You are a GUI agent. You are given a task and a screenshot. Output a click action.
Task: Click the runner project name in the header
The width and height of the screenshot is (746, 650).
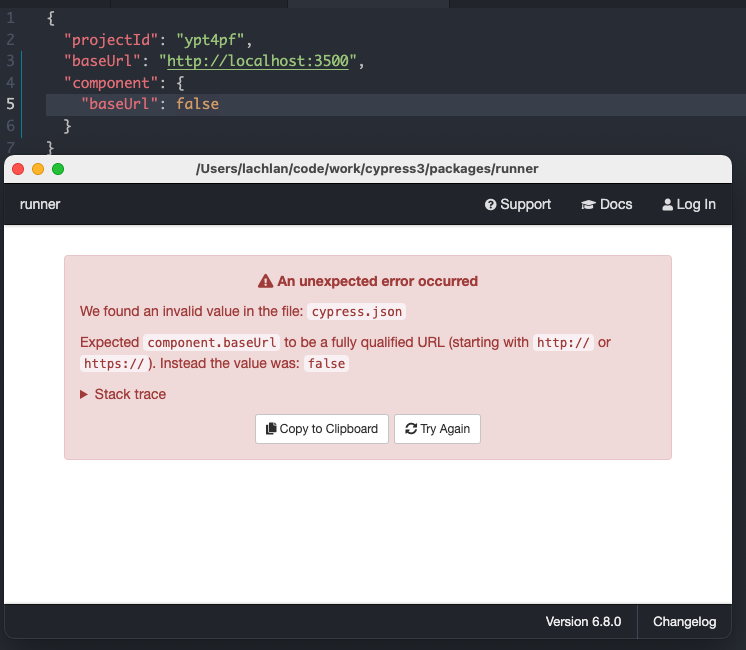point(40,204)
